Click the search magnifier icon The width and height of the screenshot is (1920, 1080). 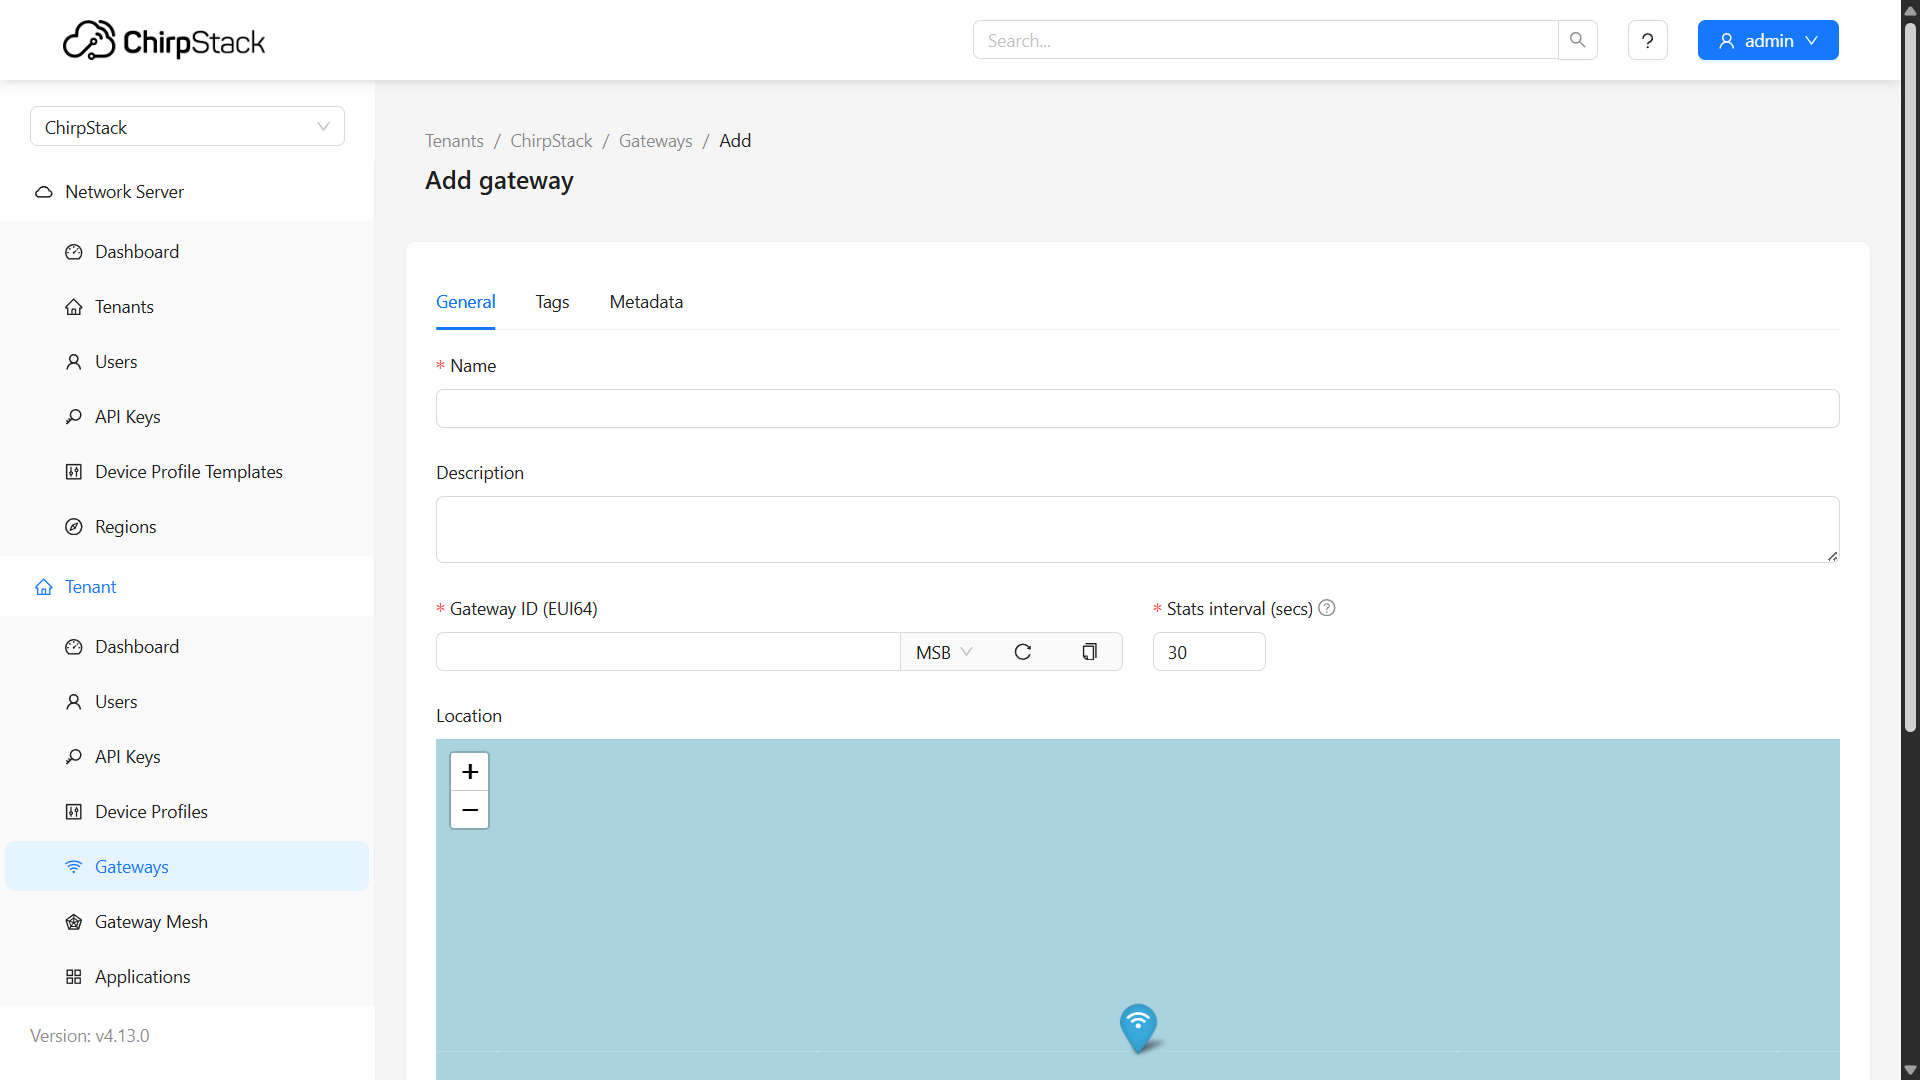[1577, 40]
